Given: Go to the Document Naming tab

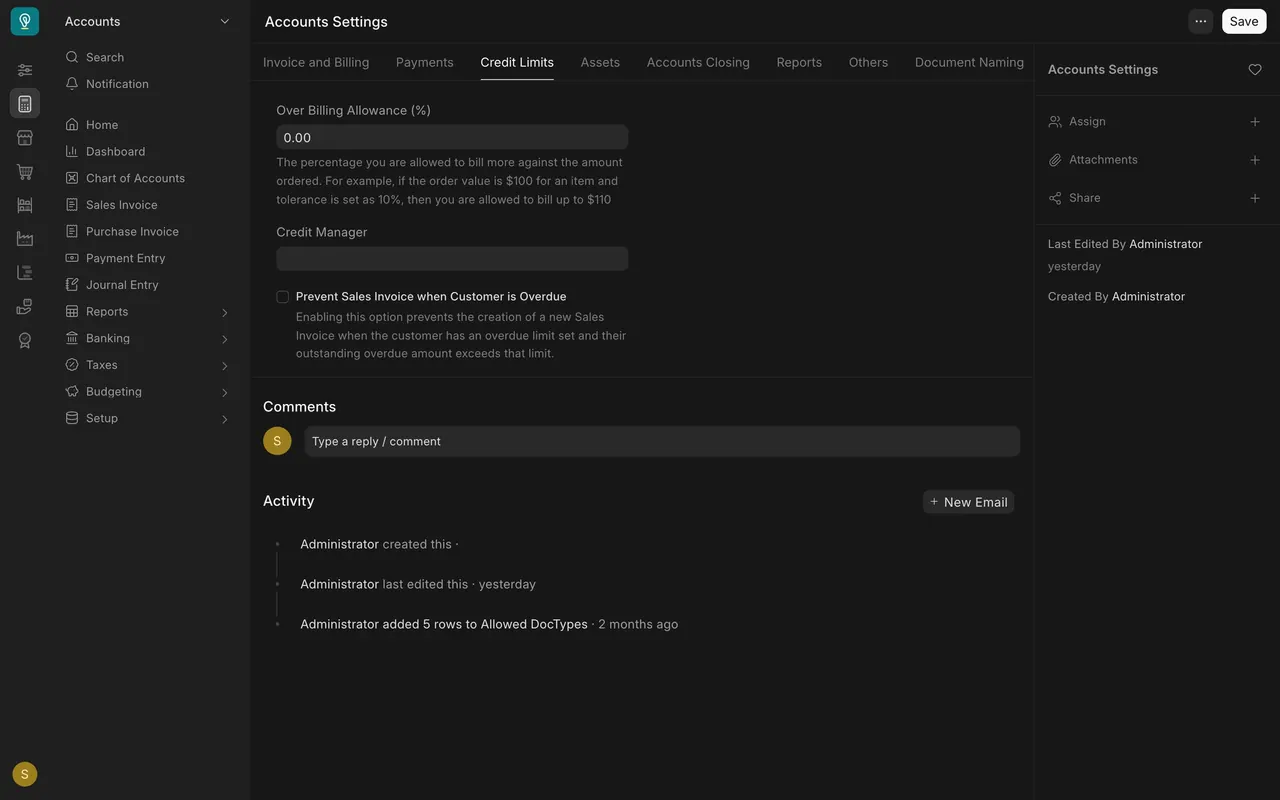Looking at the screenshot, I should 969,62.
